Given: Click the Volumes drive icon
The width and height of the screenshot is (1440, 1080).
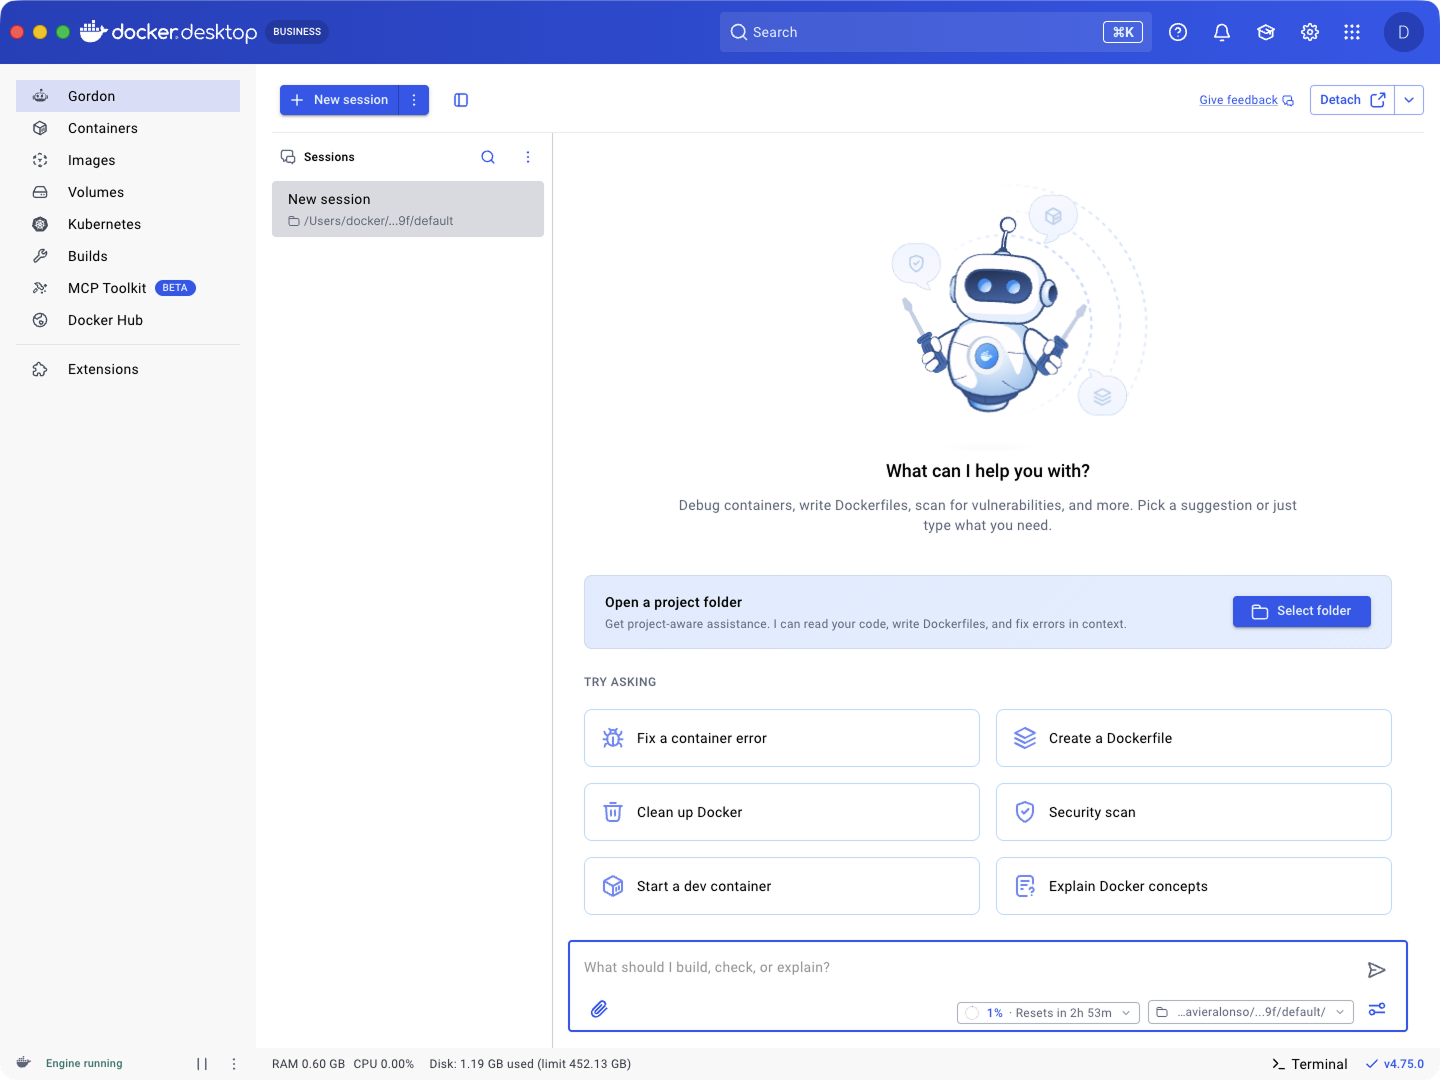Looking at the screenshot, I should point(40,192).
